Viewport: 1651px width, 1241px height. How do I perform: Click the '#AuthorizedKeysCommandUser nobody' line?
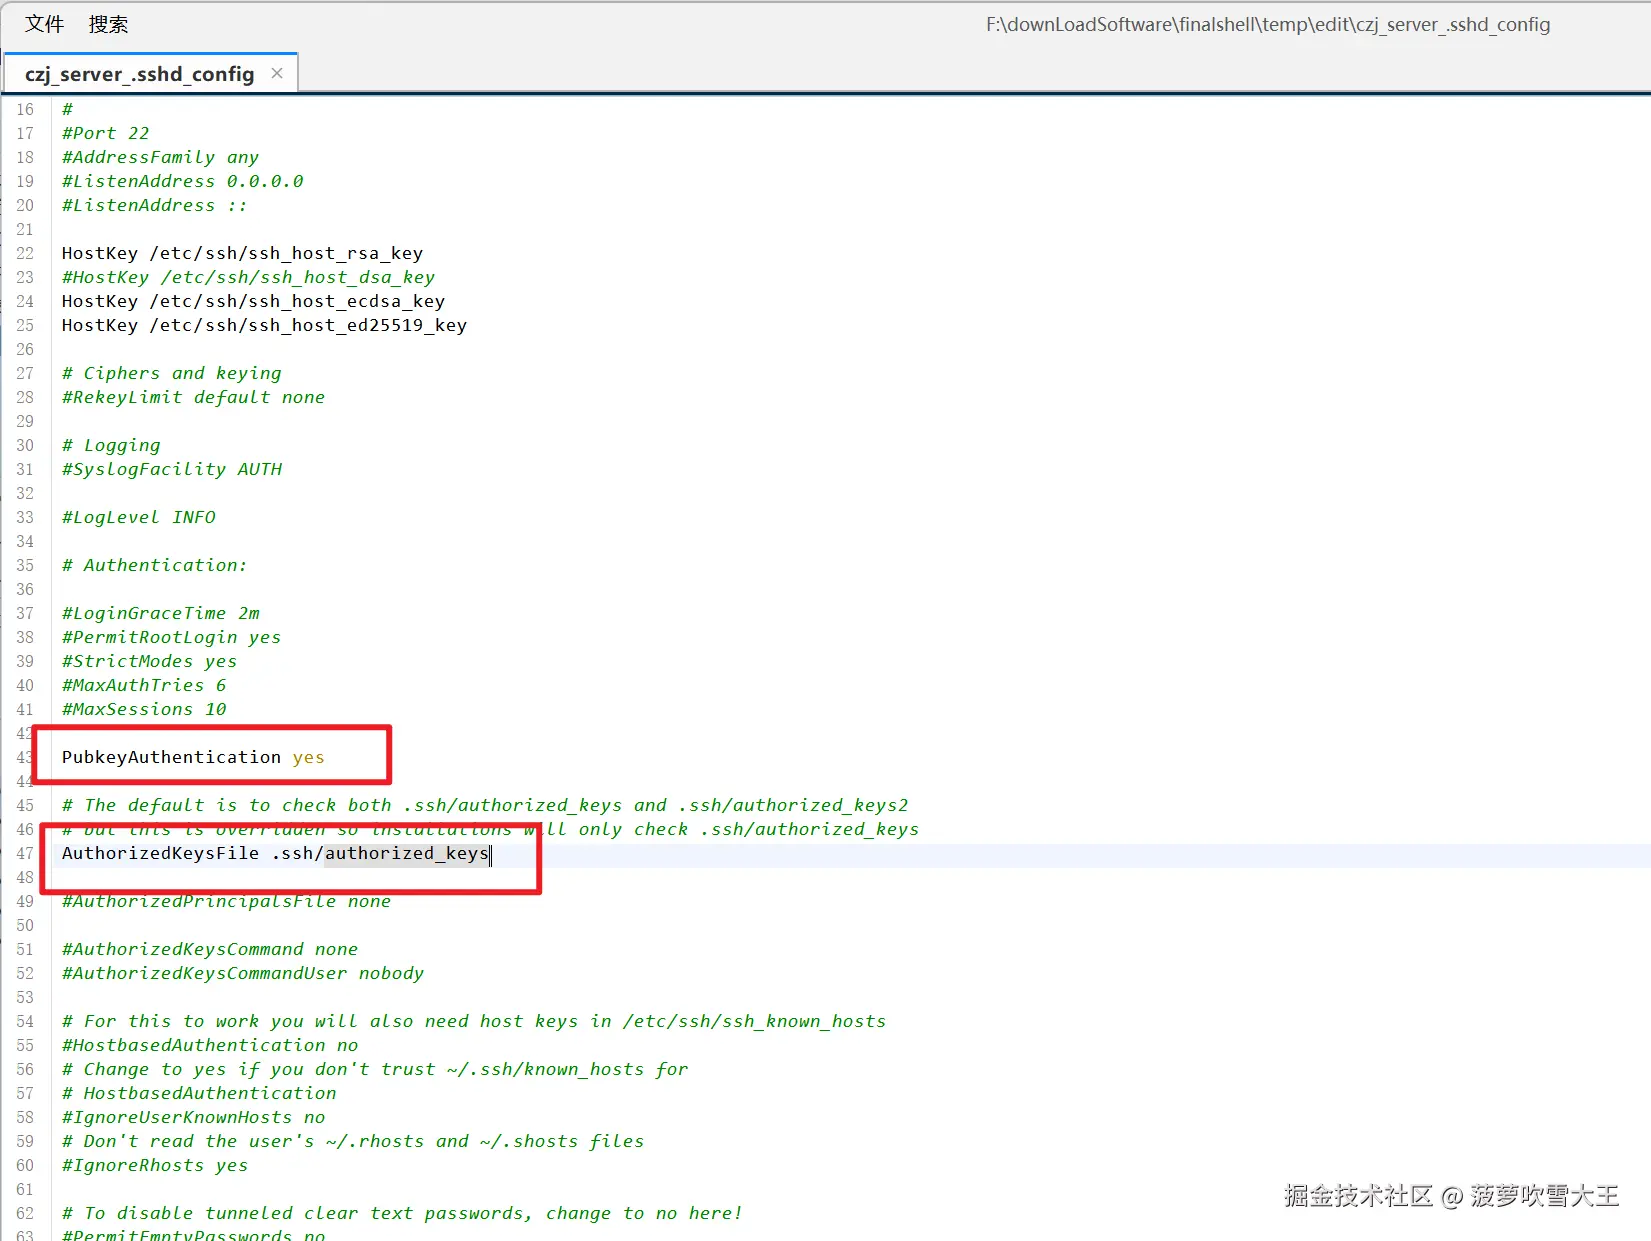pos(242,973)
